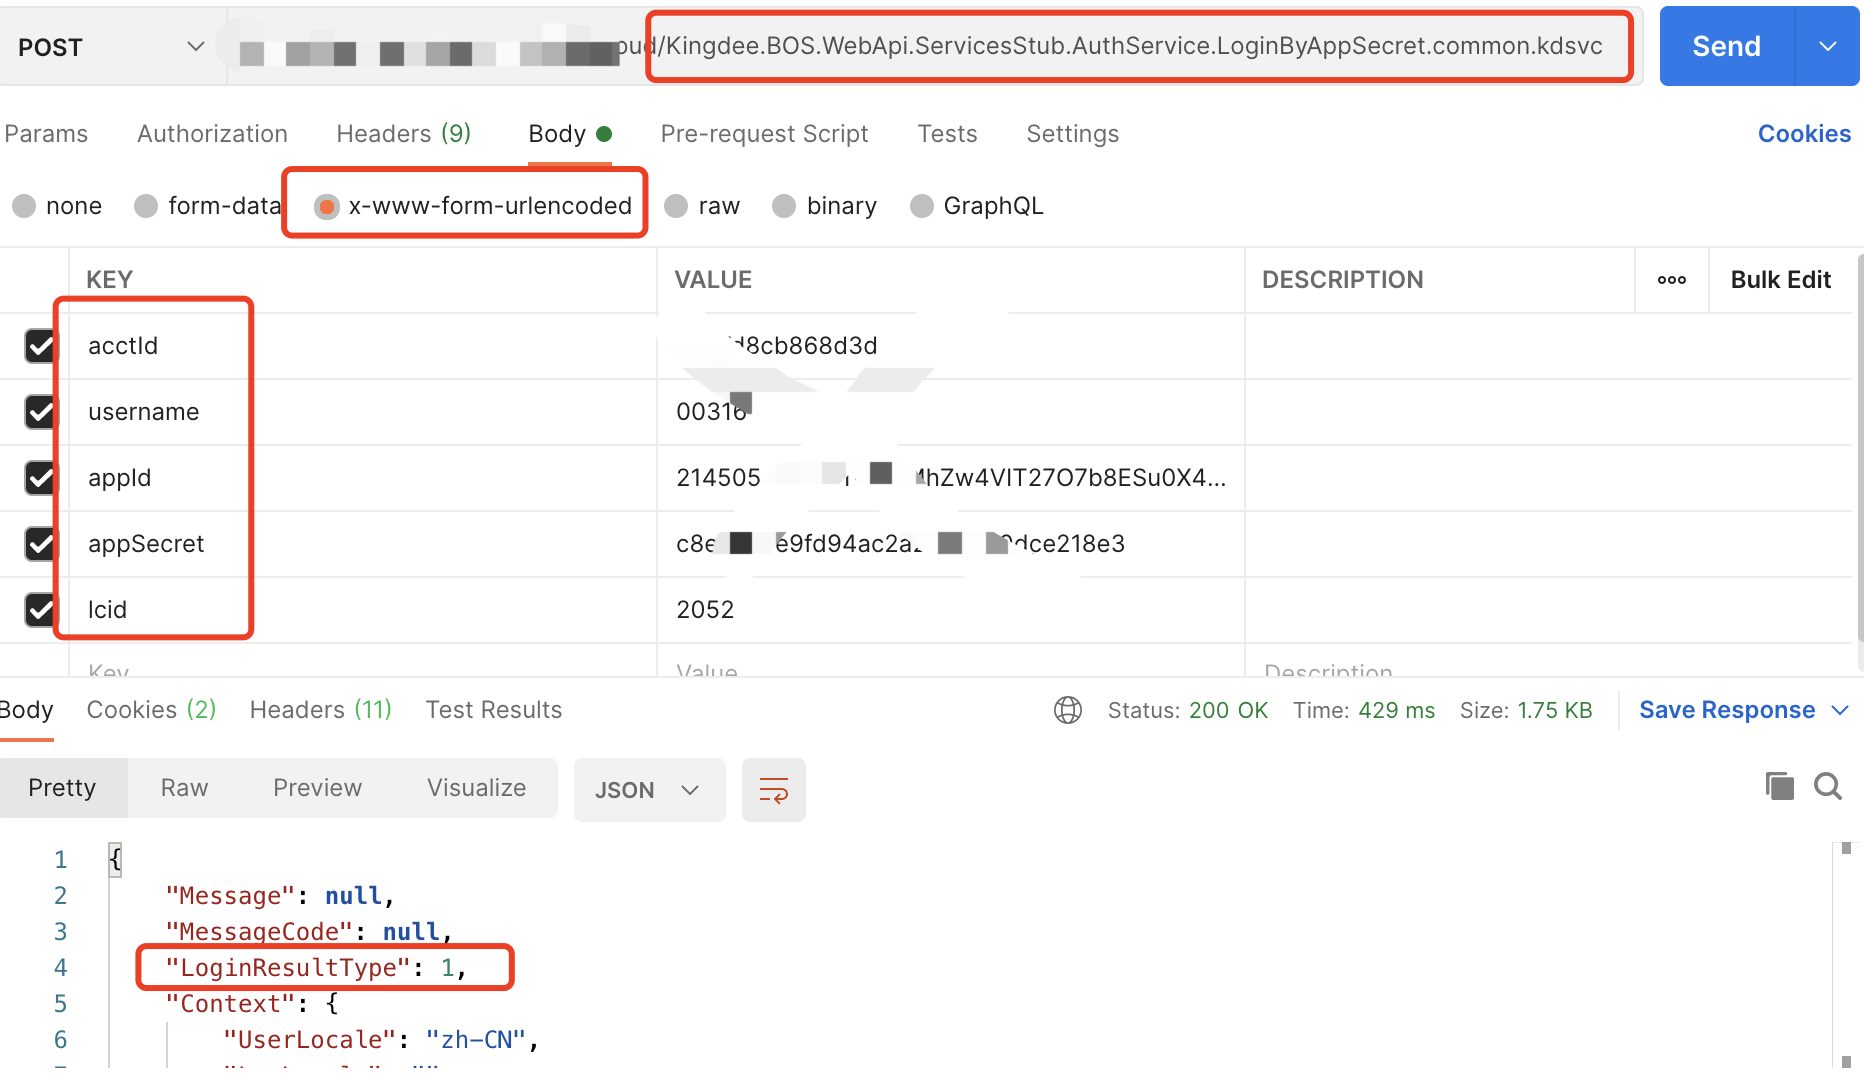
Task: Open the Headers tab showing nine headers
Action: (x=404, y=133)
